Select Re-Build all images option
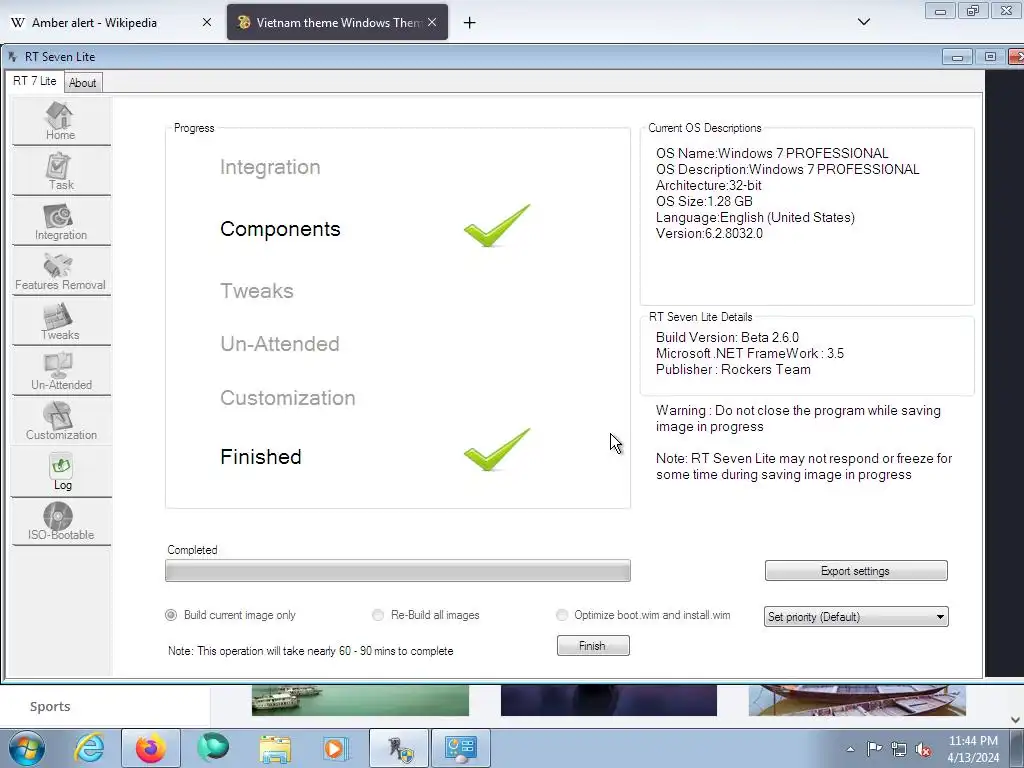This screenshot has width=1024, height=768. [425, 615]
